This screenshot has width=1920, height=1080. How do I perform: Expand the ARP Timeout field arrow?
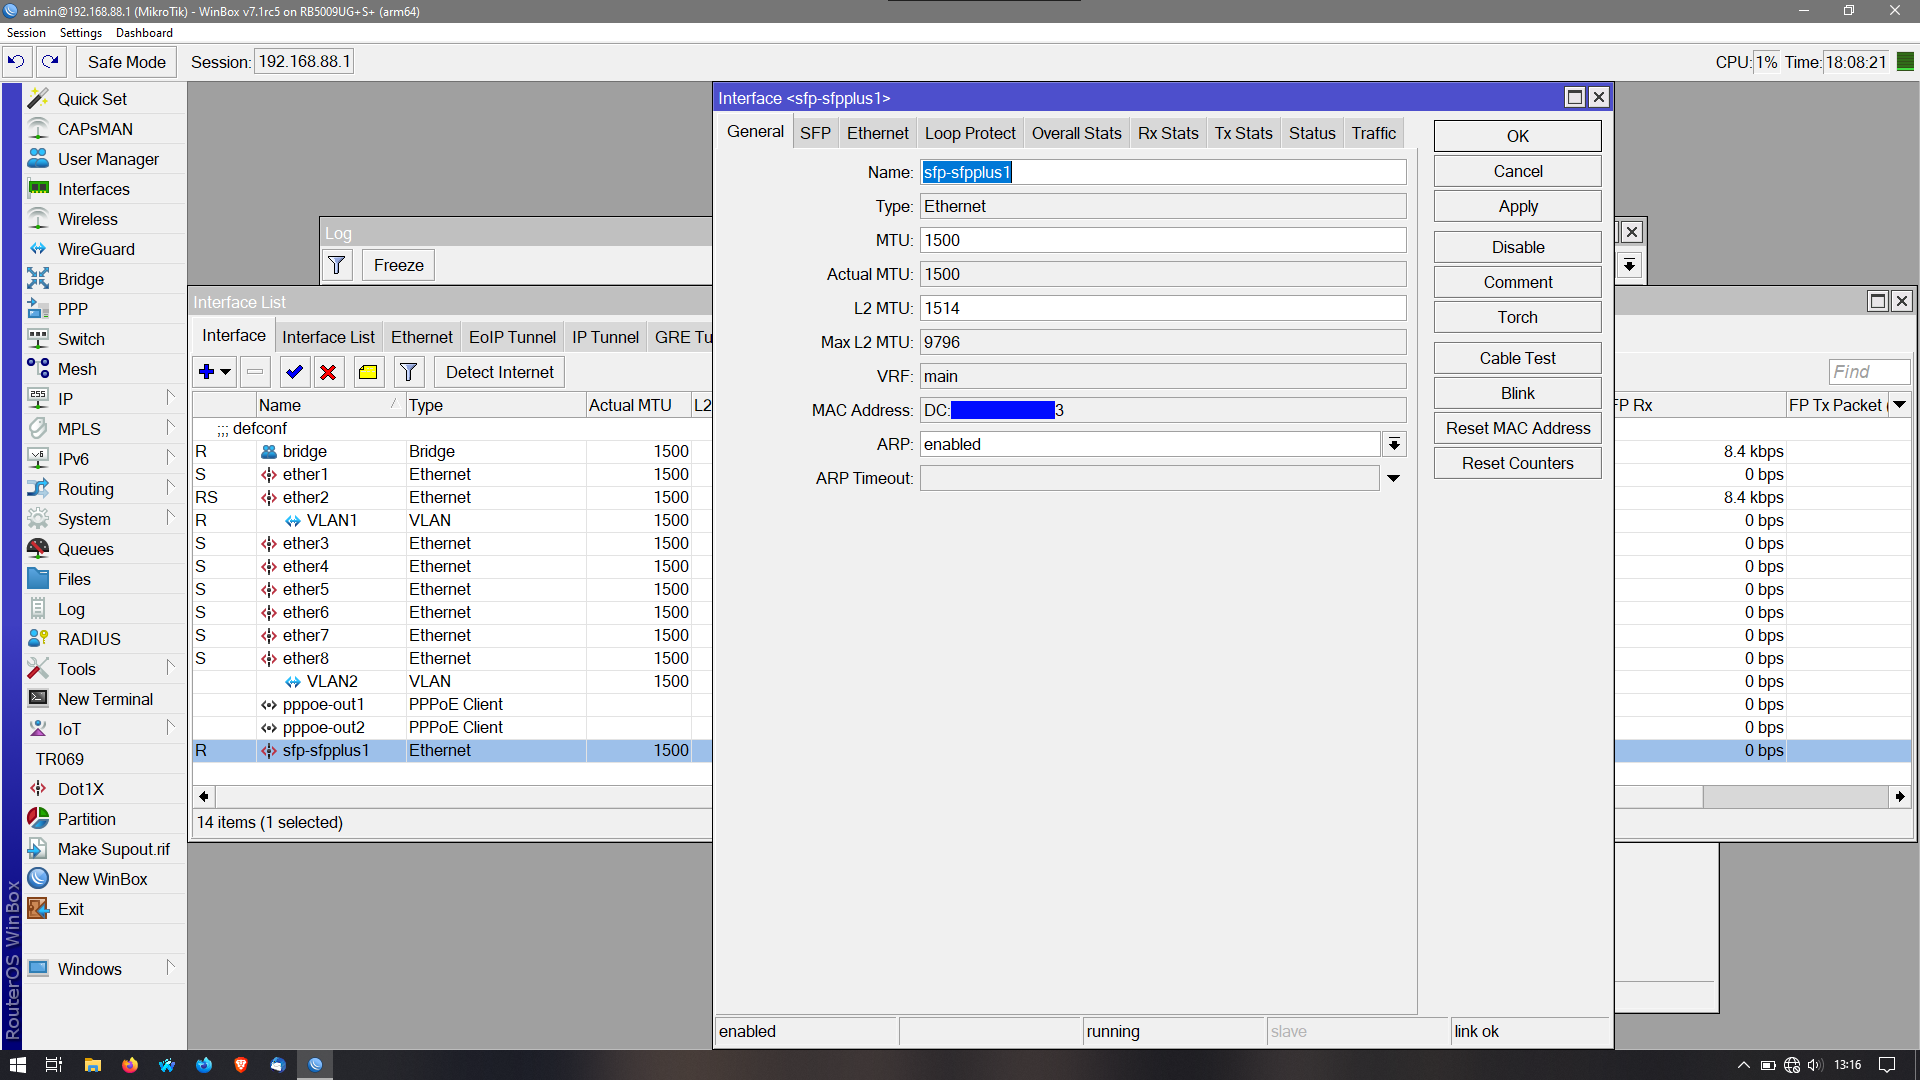(1393, 478)
